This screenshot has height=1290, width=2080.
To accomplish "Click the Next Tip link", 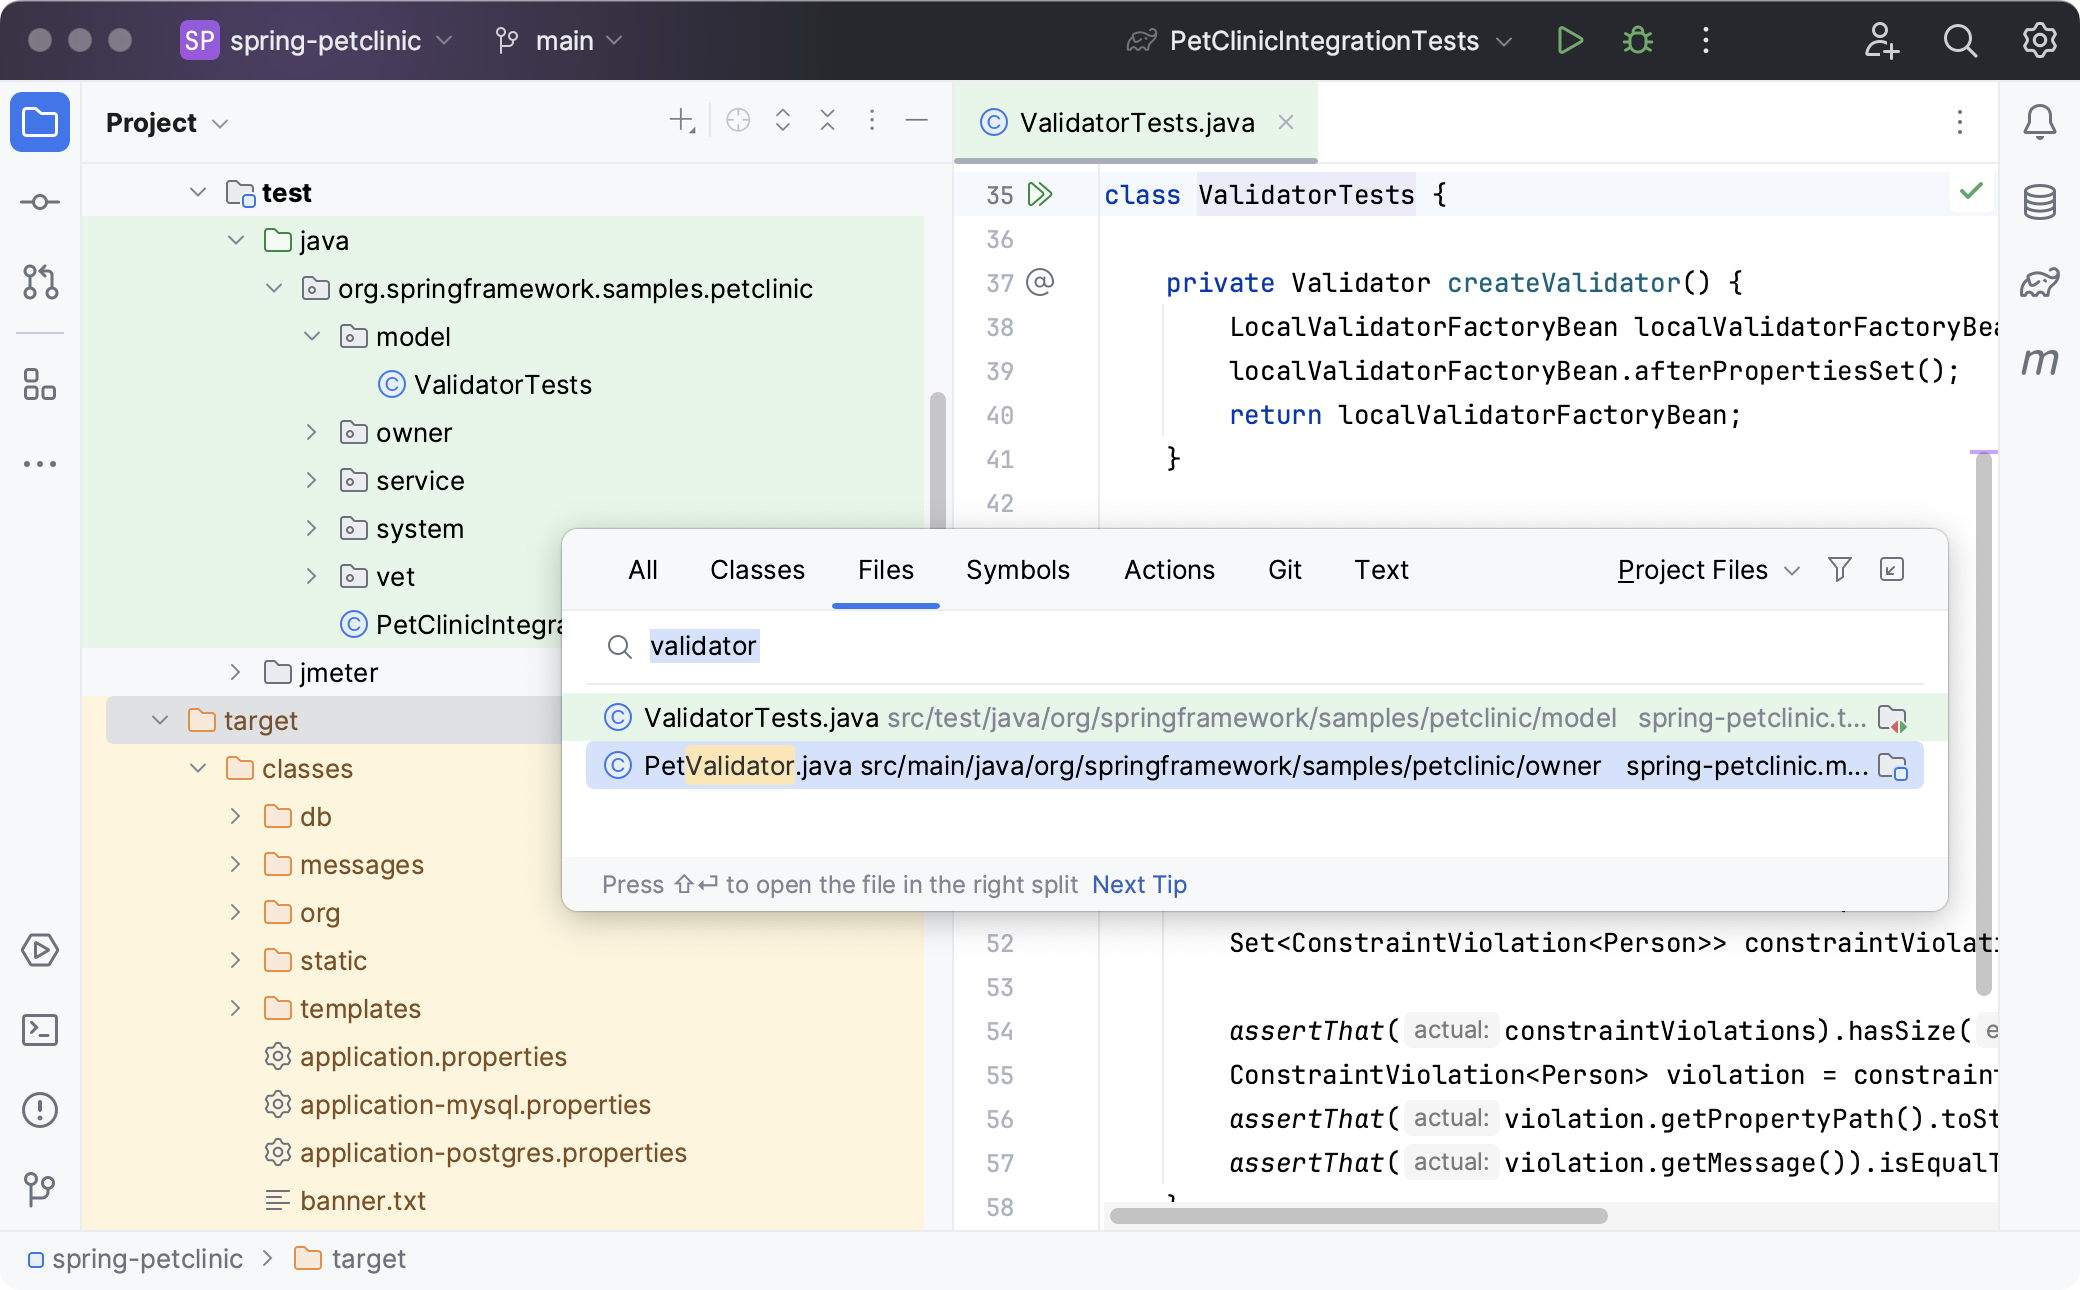I will point(1138,884).
